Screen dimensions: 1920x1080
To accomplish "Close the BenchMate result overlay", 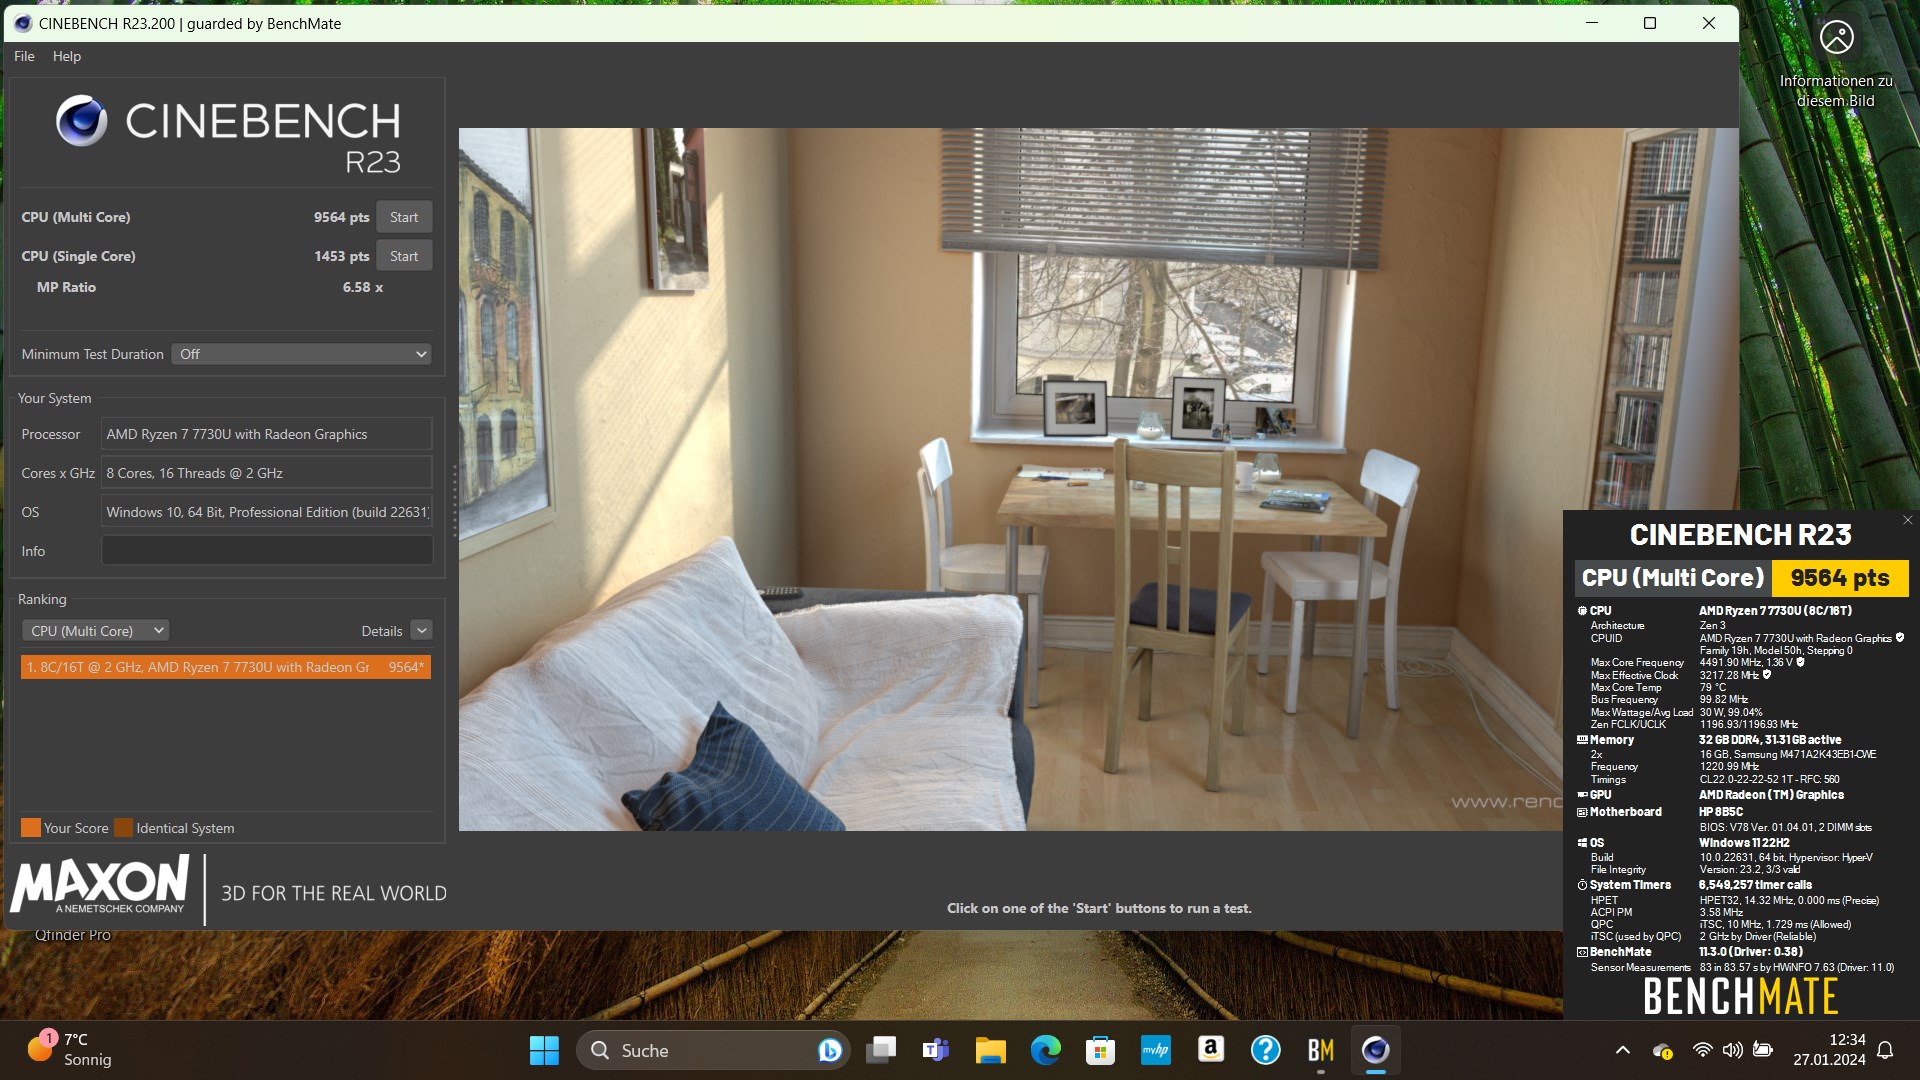I will [1907, 520].
